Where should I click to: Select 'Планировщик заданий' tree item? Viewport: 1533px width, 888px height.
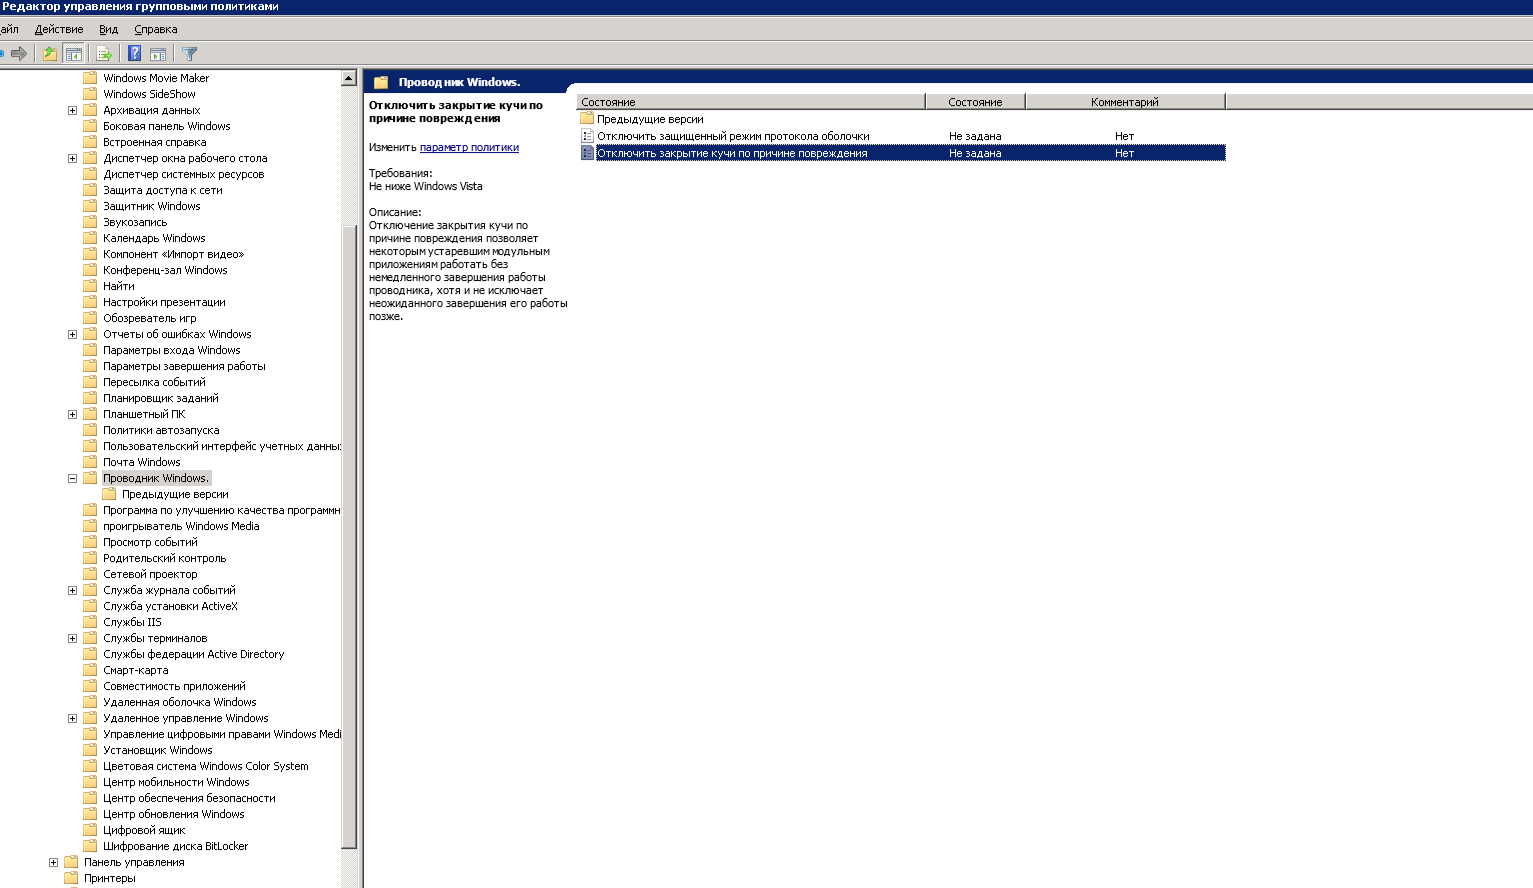(160, 398)
